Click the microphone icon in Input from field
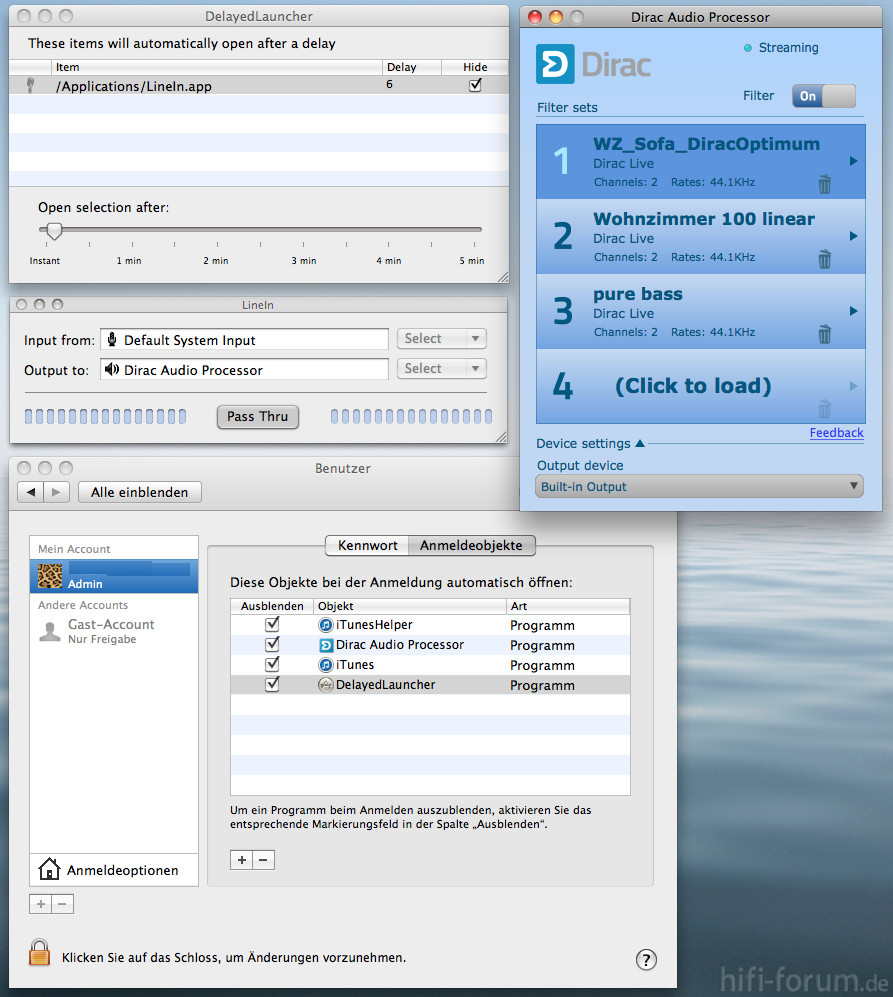 coord(112,340)
